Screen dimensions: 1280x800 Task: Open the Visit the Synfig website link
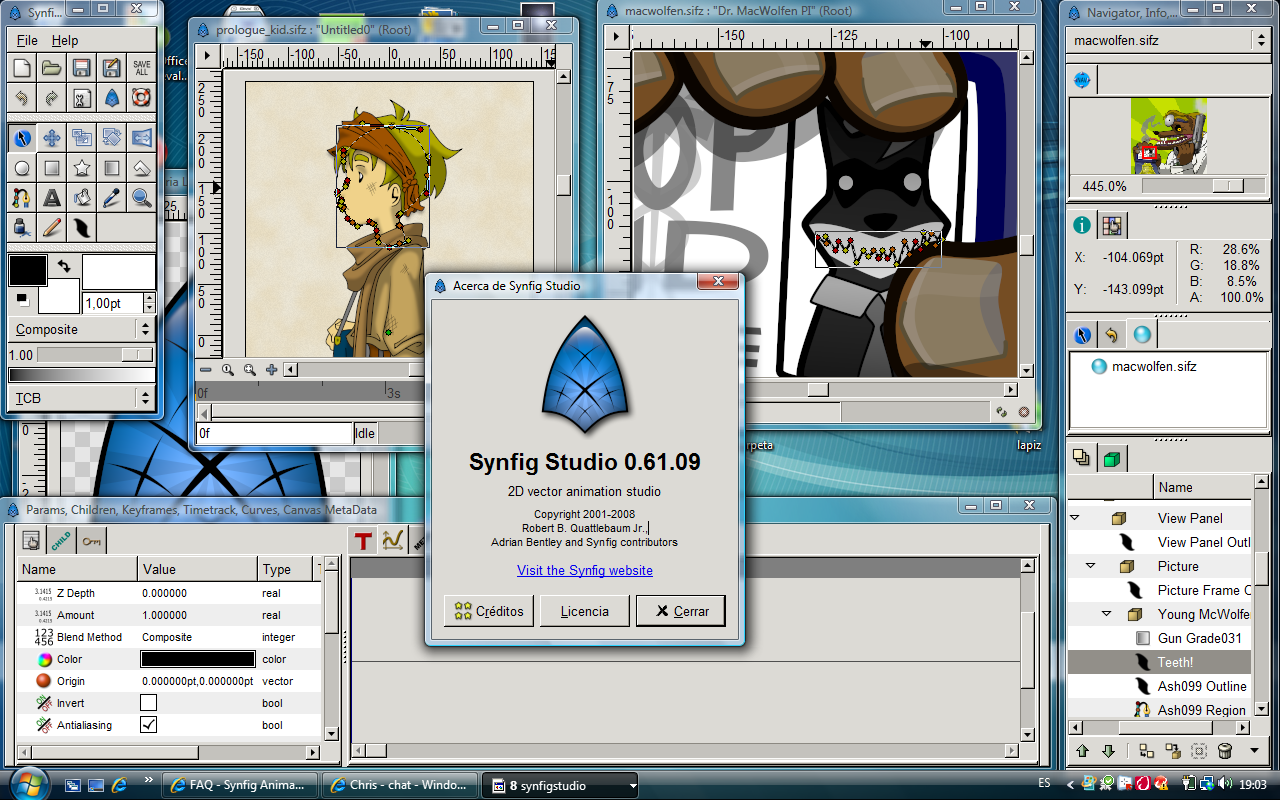[585, 570]
